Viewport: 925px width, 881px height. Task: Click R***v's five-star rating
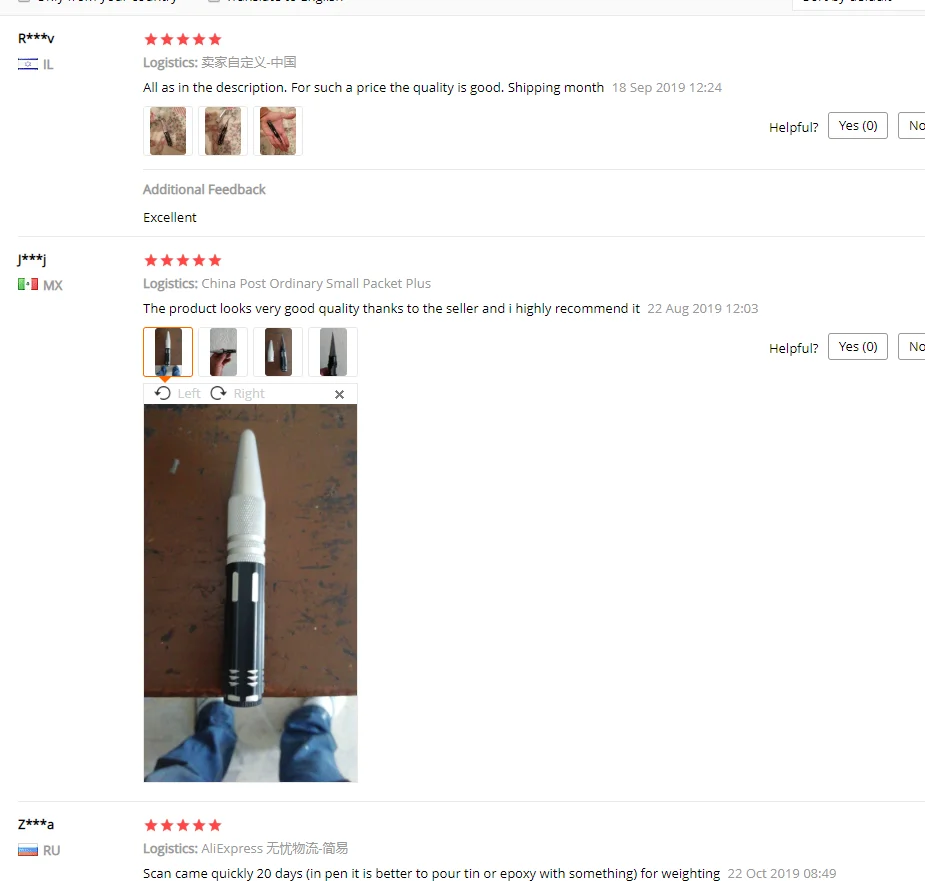click(183, 40)
